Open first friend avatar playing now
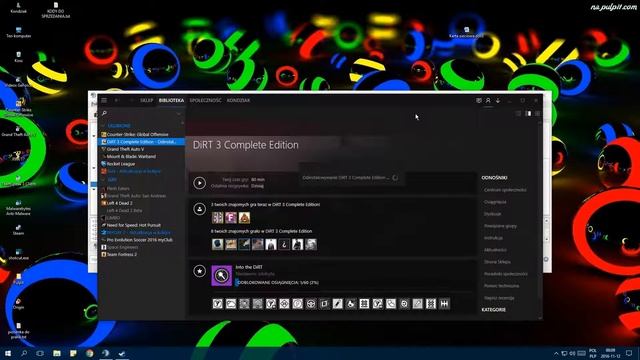This screenshot has width=640, height=360. tap(218, 218)
